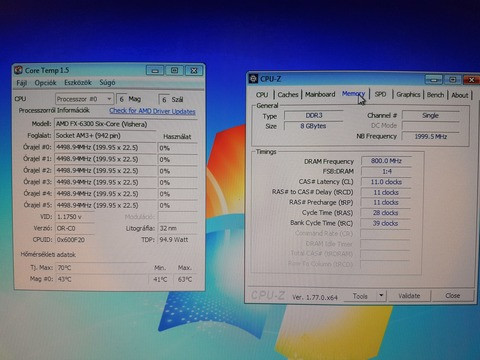This screenshot has width=480, height=360.
Task: Switch to the Caches tab
Action: coord(288,95)
